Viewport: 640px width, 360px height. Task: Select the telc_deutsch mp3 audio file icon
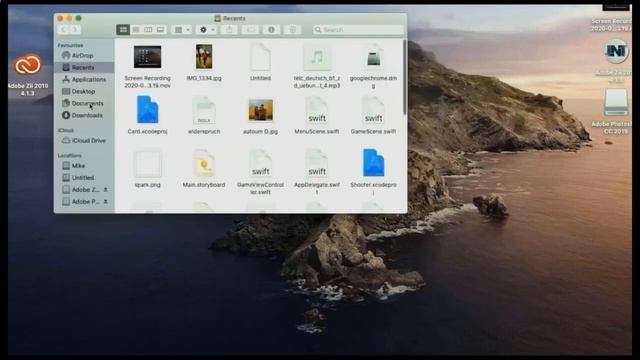pos(317,57)
